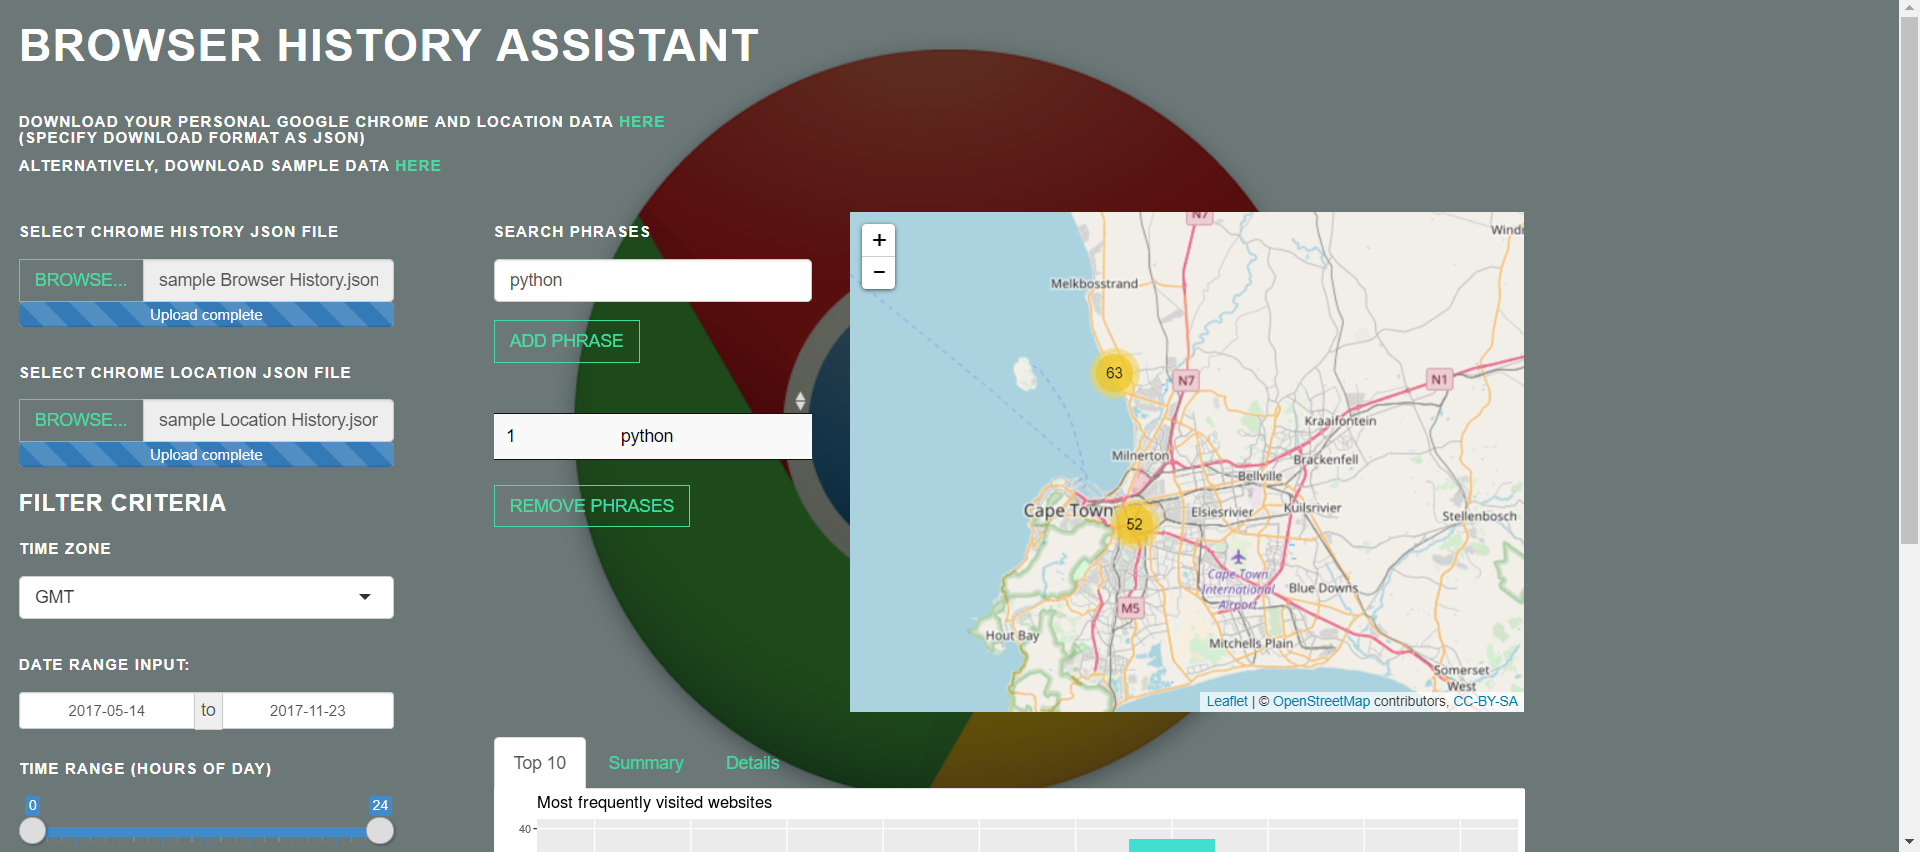The width and height of the screenshot is (1920, 852).
Task: Click the end date field 2017-11-23
Action: pos(308,711)
